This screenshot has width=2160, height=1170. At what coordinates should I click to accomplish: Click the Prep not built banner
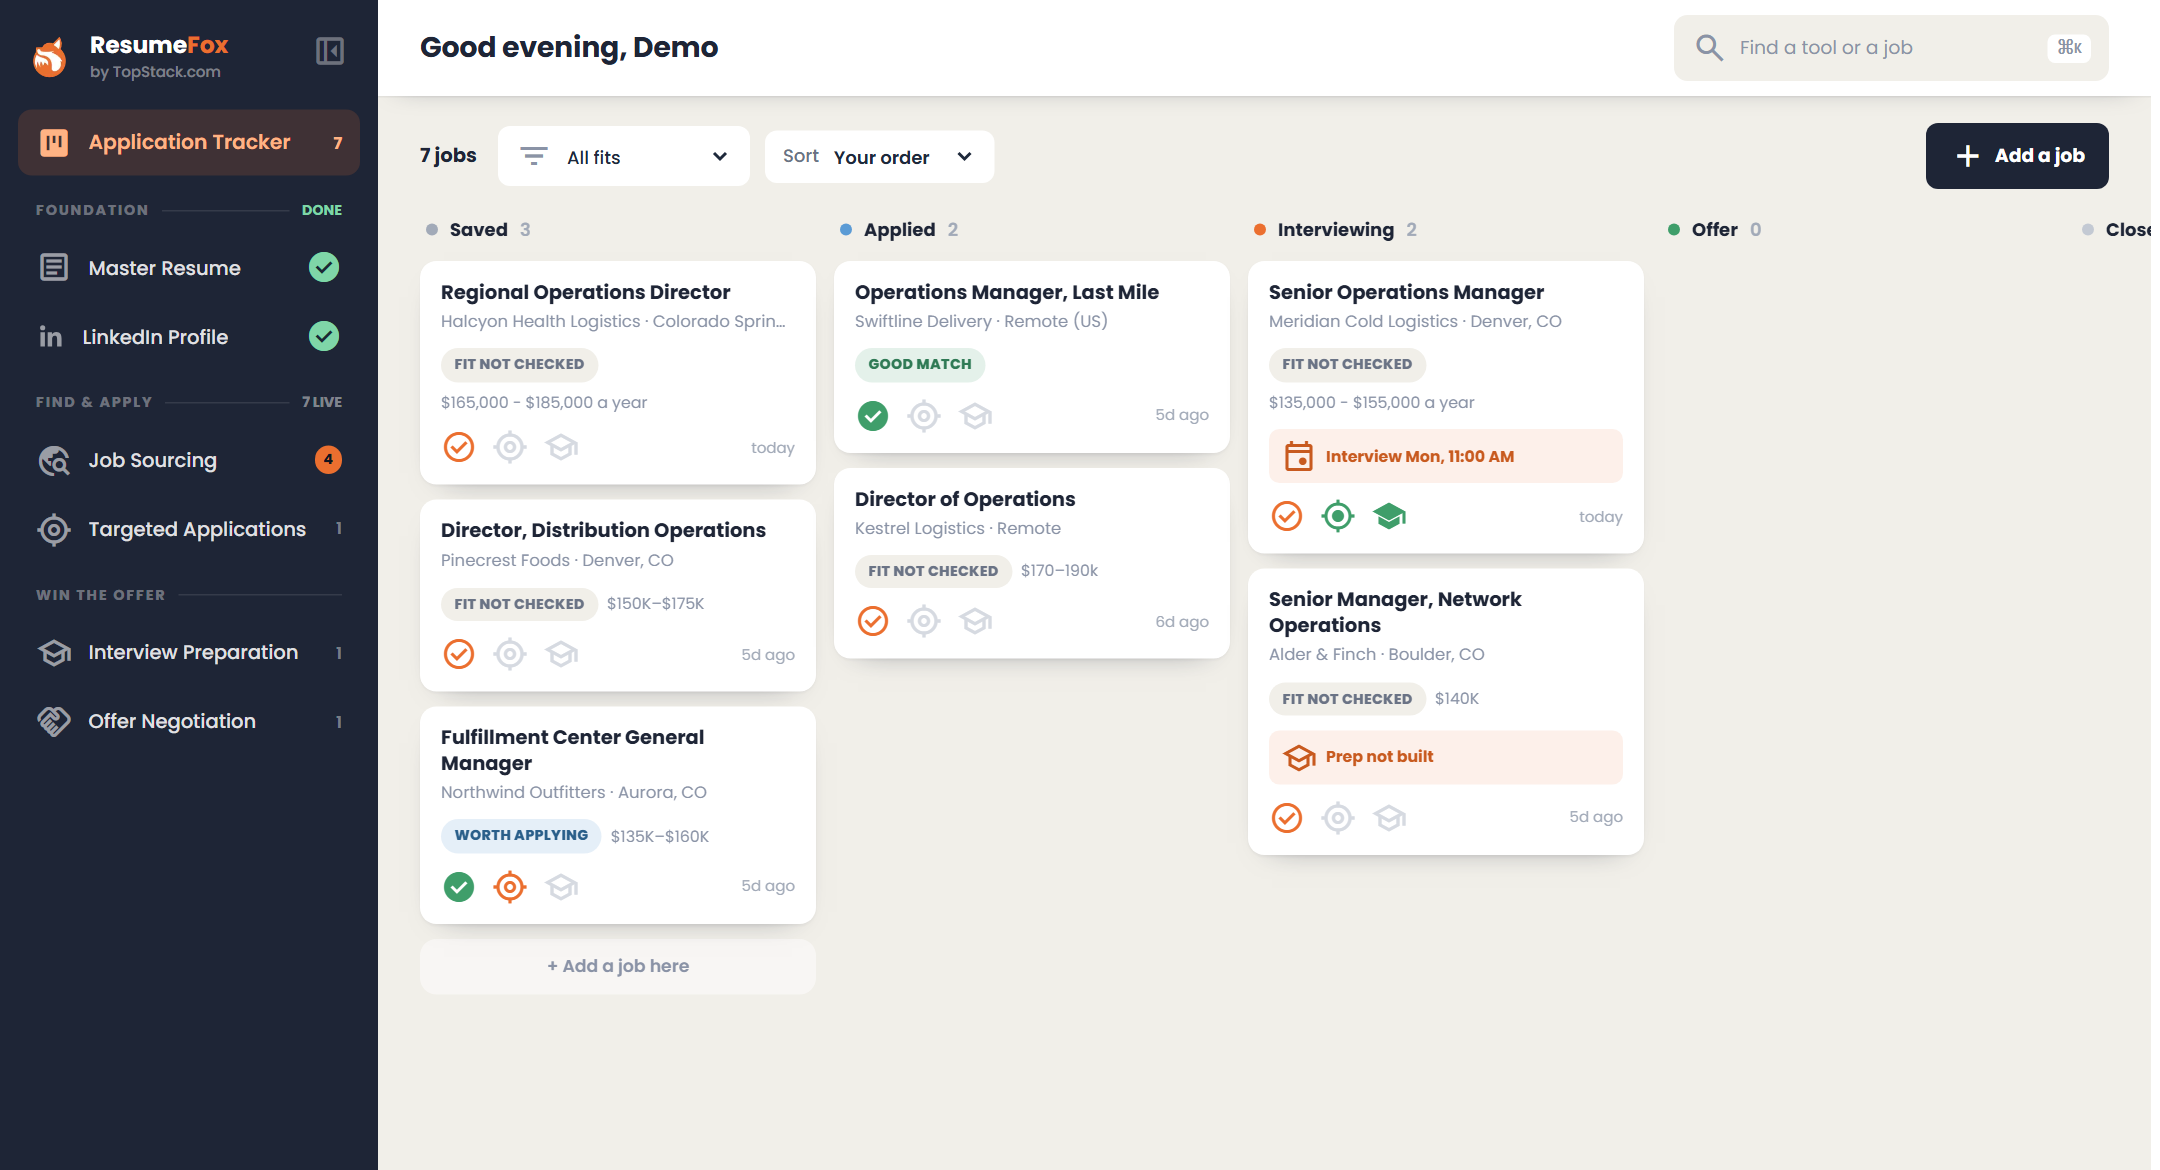point(1446,757)
